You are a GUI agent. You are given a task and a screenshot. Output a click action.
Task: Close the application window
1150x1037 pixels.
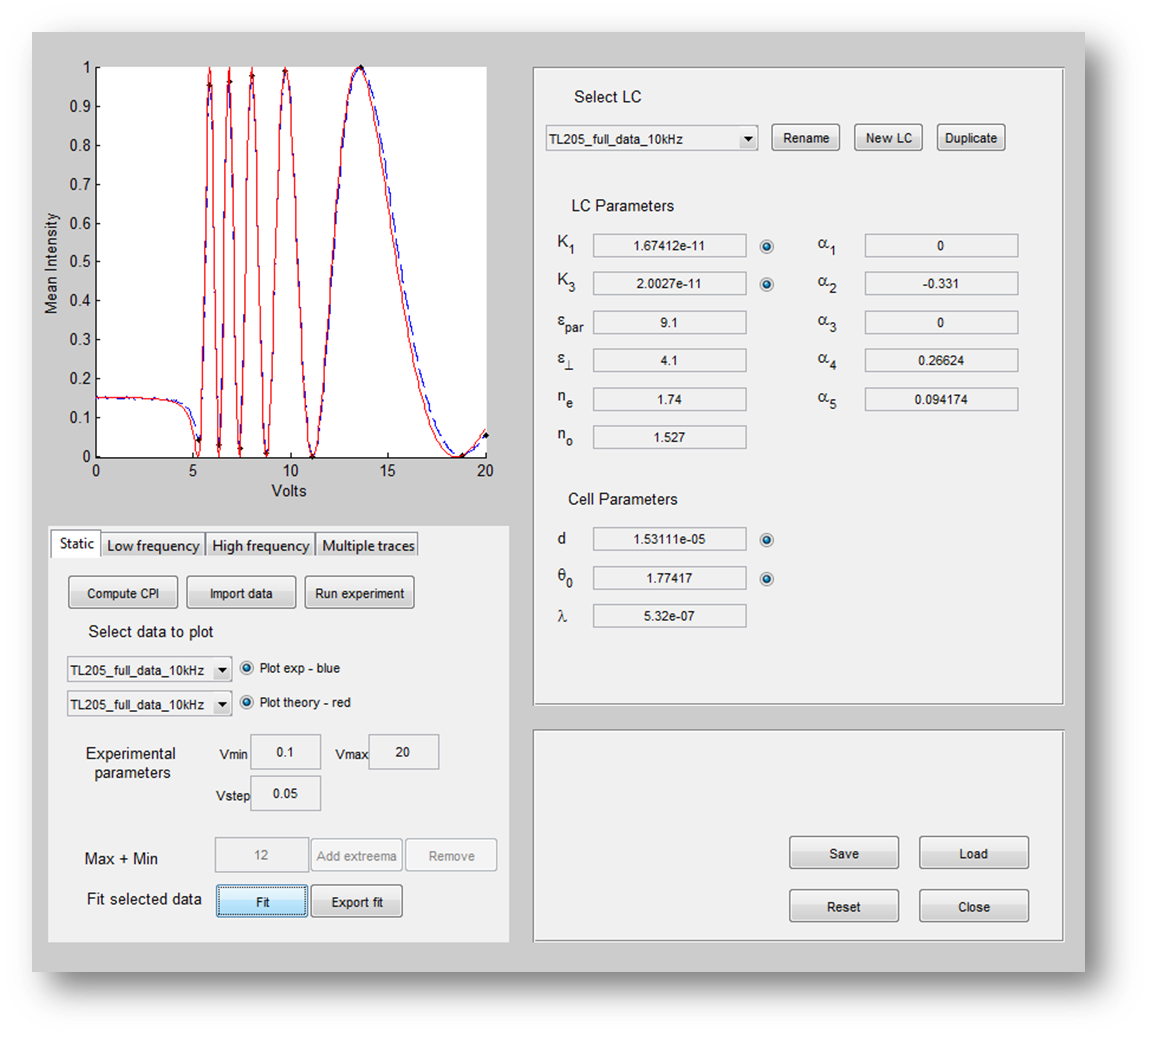point(974,907)
